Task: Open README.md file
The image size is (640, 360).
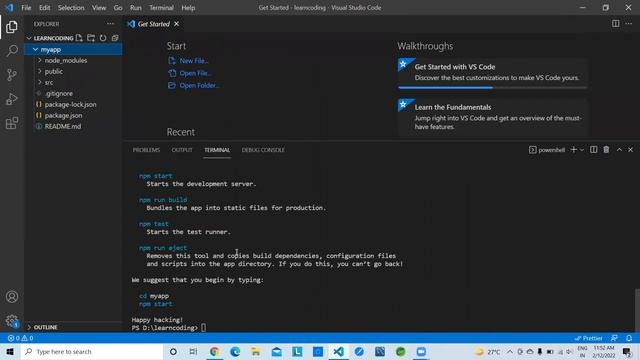Action: (73, 127)
